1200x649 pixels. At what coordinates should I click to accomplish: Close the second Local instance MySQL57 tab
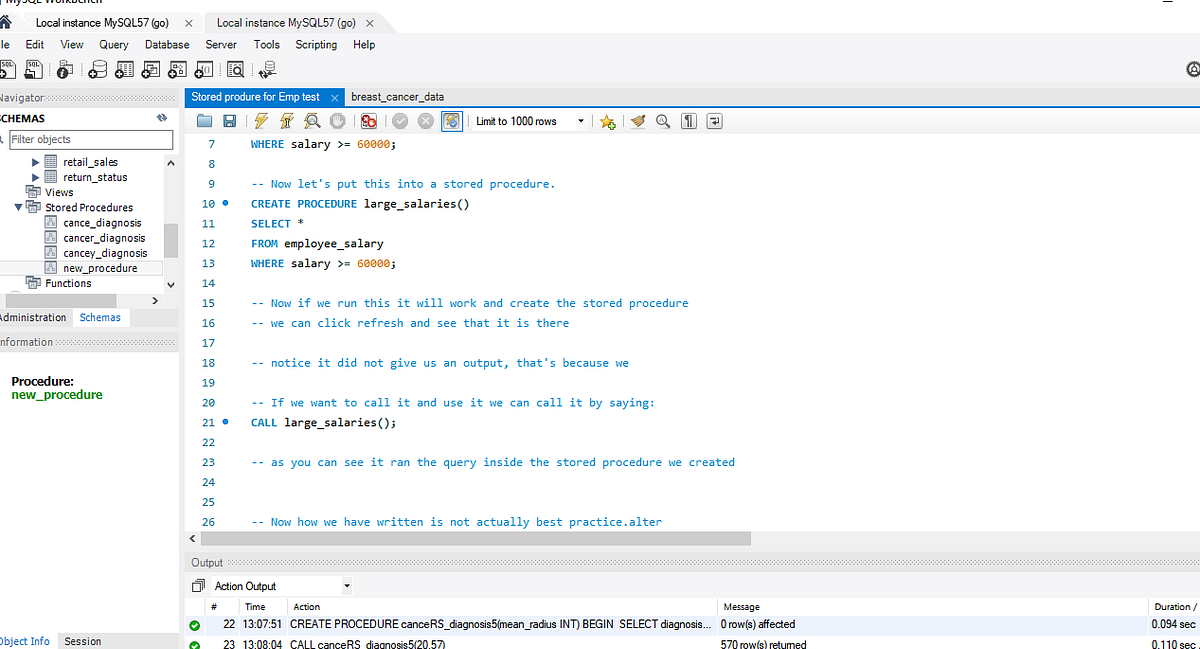click(370, 23)
